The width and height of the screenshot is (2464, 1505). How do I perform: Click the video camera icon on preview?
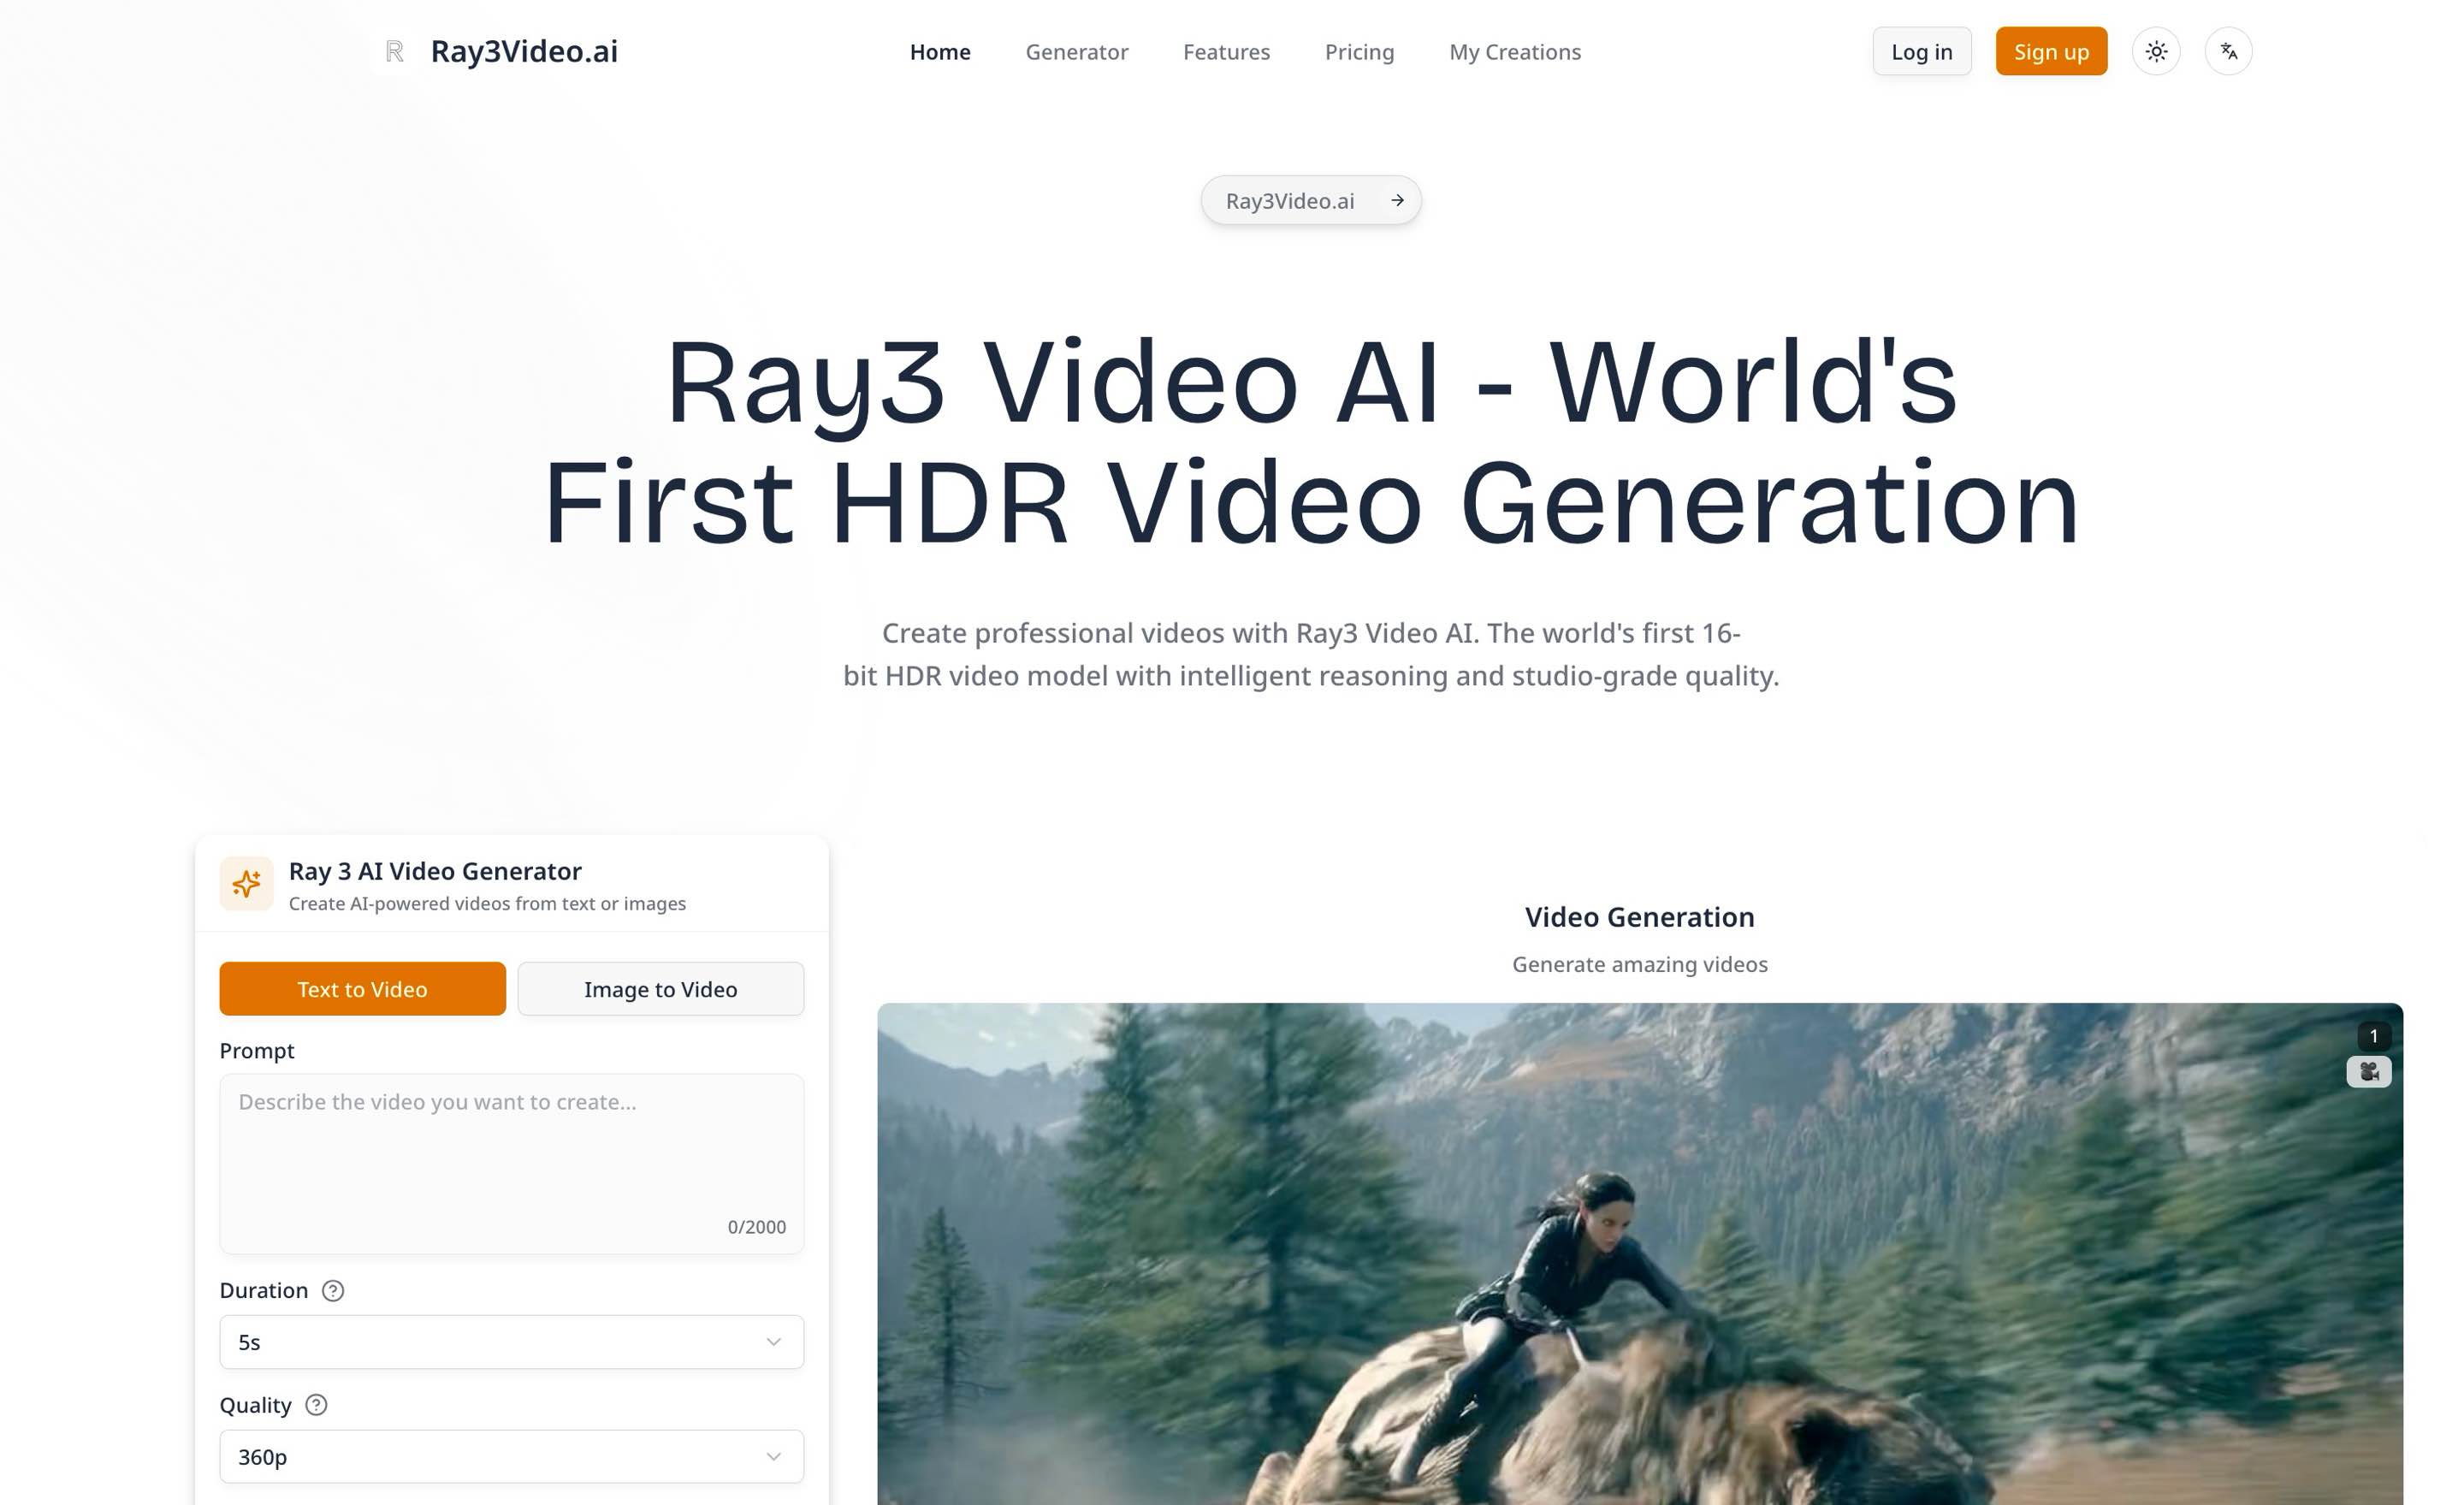2368,1071
